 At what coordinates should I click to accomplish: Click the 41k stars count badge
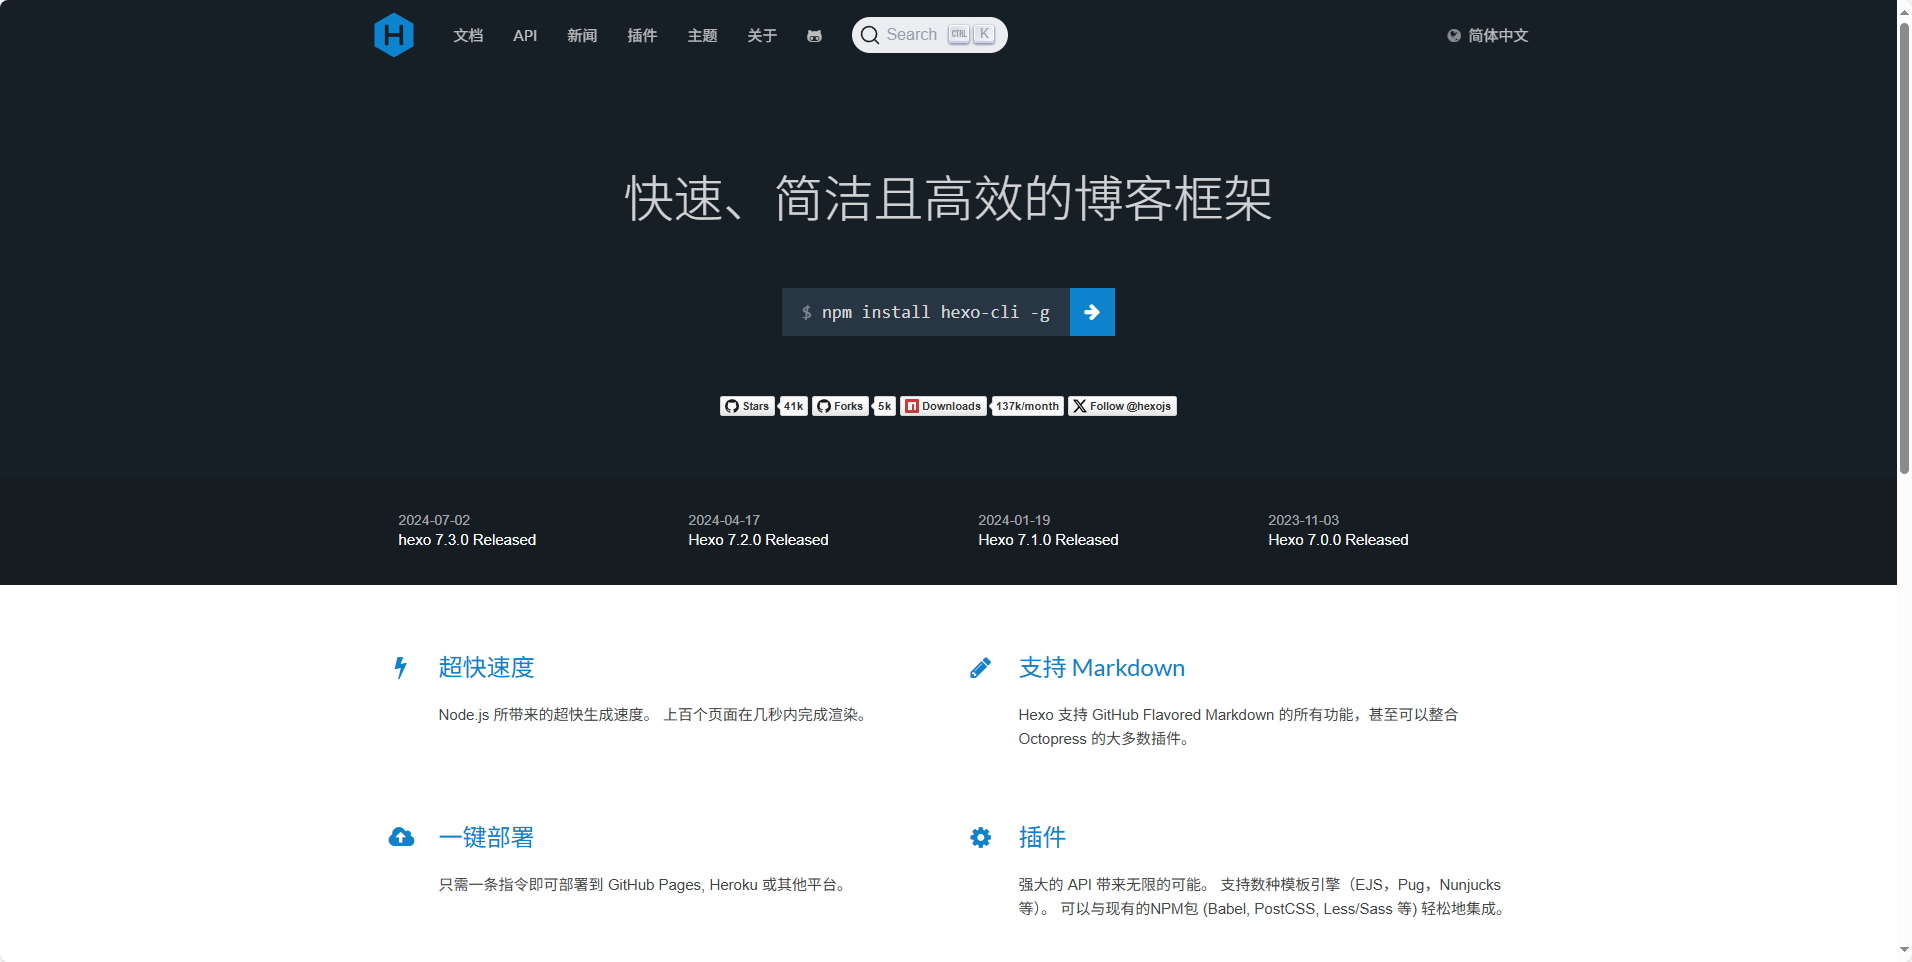(x=793, y=406)
